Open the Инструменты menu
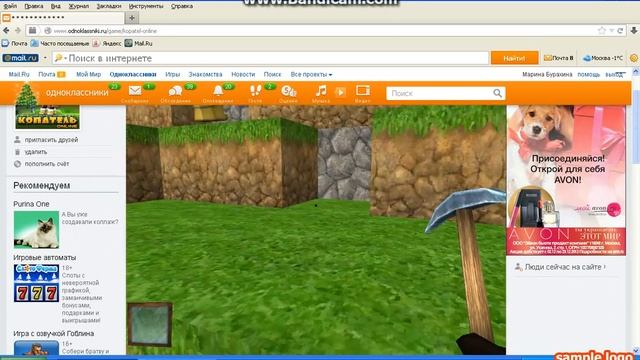This screenshot has width=640, height=360. [x=146, y=6]
